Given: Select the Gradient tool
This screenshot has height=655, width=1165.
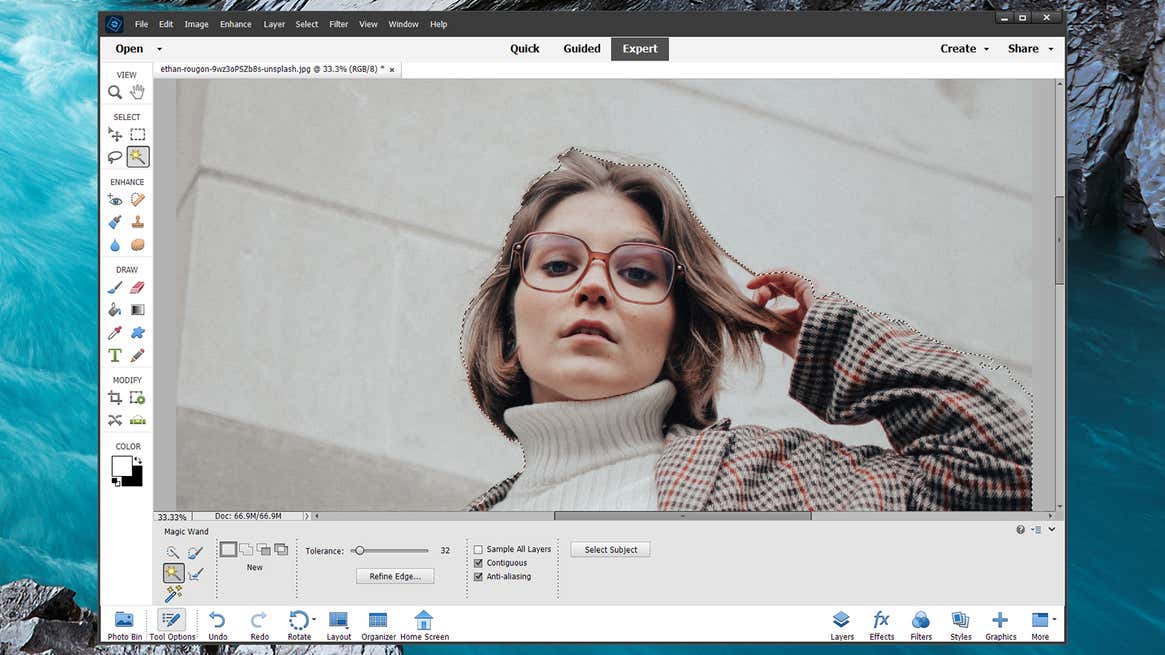Looking at the screenshot, I should pos(137,310).
